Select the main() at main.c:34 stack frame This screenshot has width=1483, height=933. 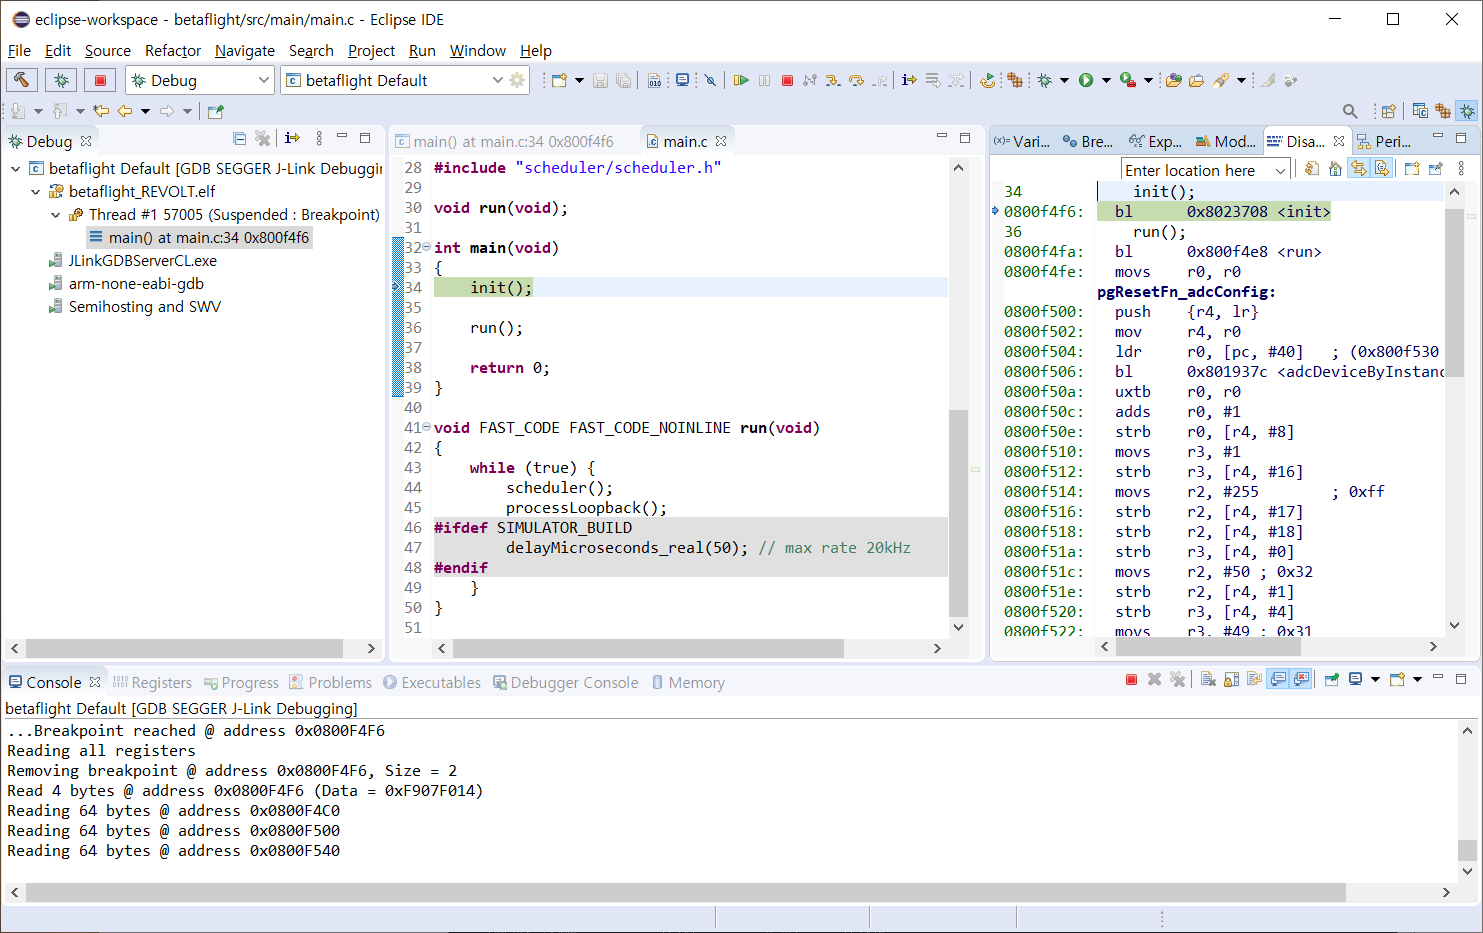[200, 238]
